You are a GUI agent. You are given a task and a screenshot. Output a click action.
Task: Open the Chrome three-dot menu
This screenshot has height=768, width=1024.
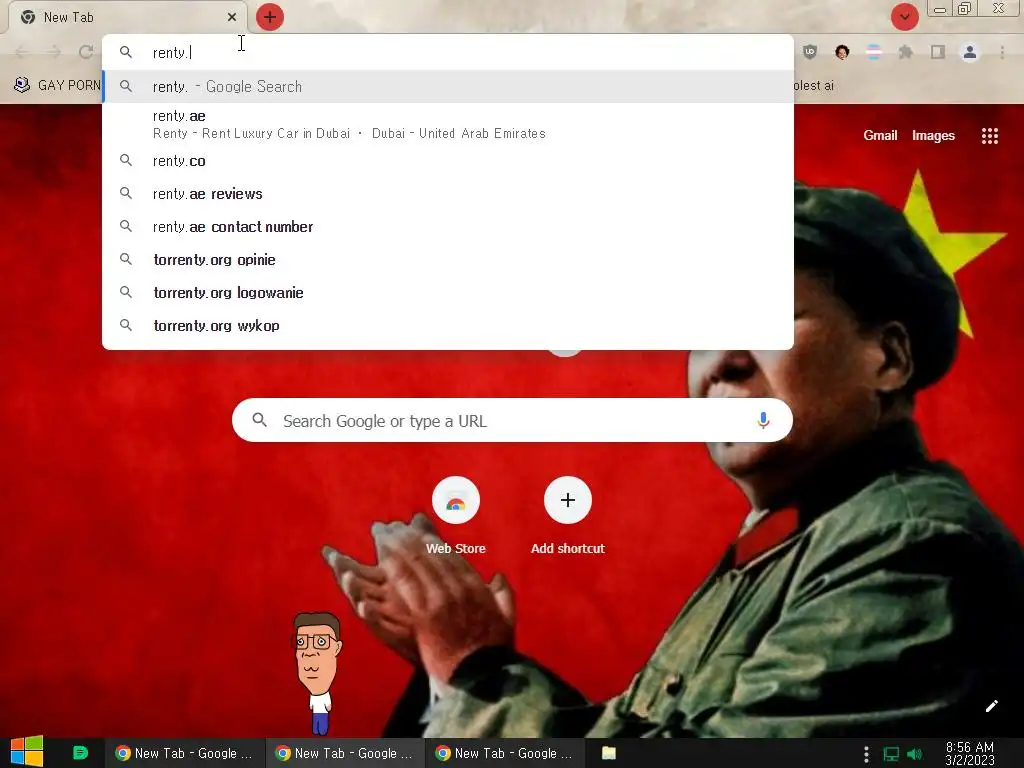1002,52
